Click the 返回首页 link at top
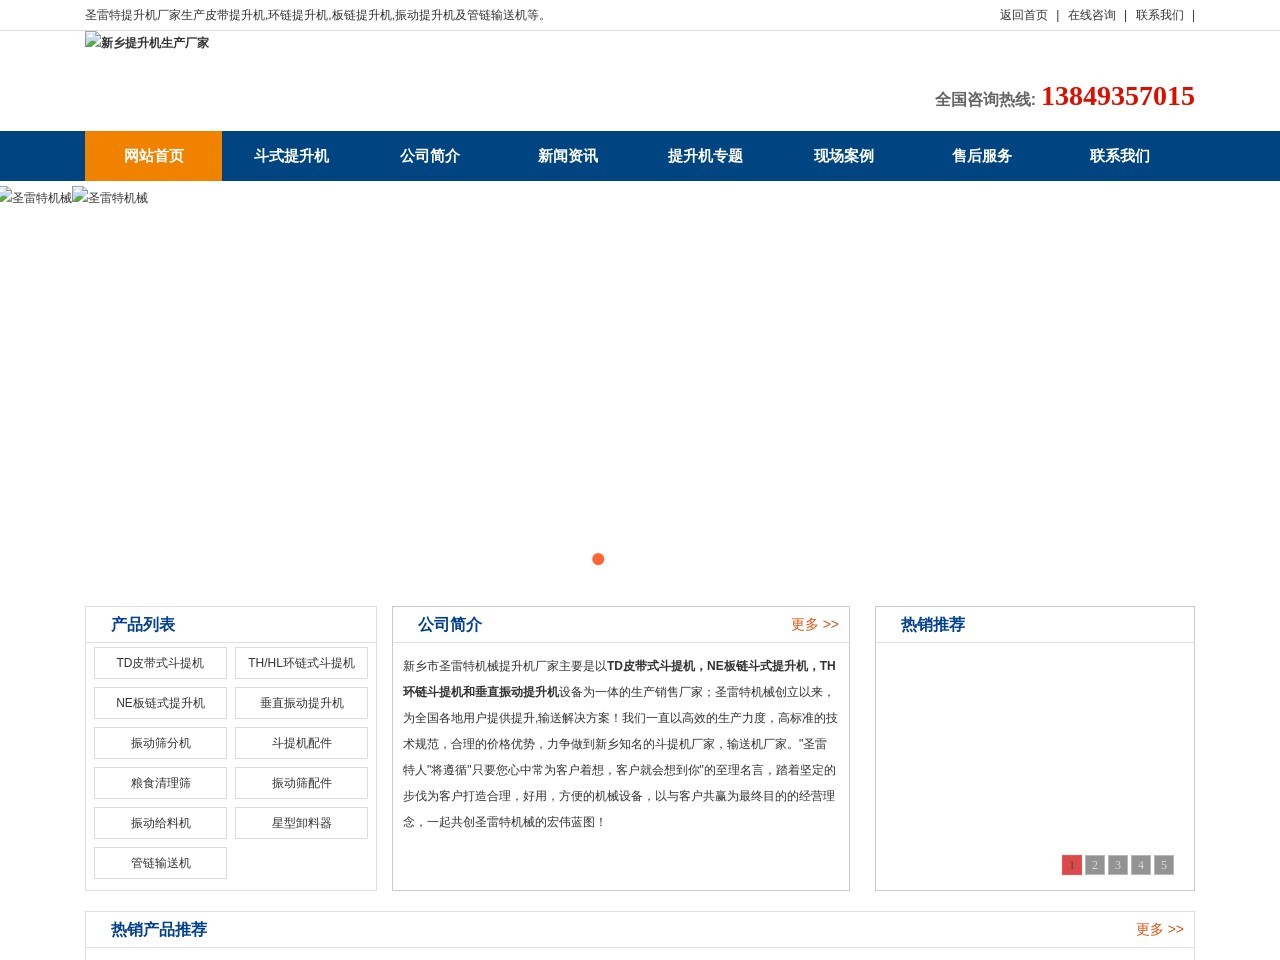 point(1023,15)
